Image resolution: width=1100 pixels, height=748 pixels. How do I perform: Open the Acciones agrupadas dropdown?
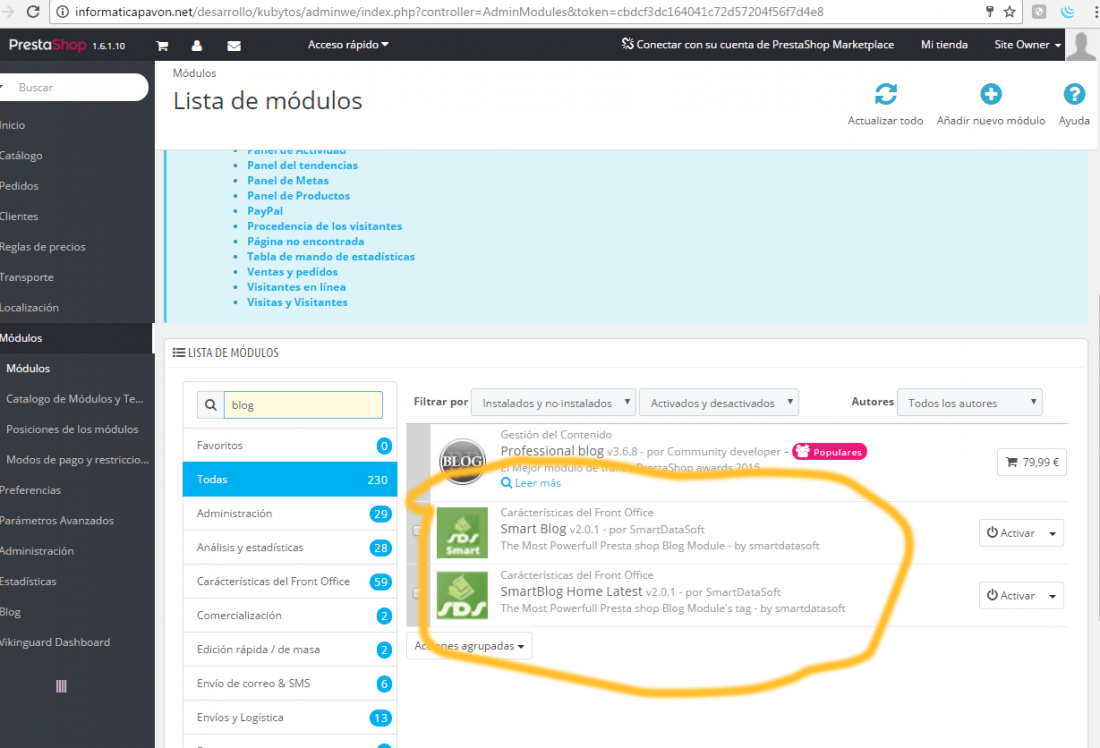tap(469, 646)
